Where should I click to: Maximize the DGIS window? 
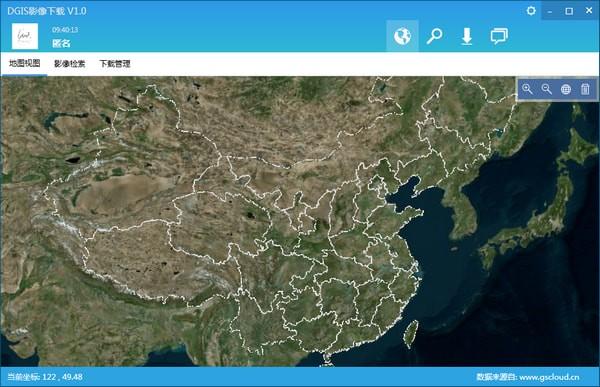(569, 11)
